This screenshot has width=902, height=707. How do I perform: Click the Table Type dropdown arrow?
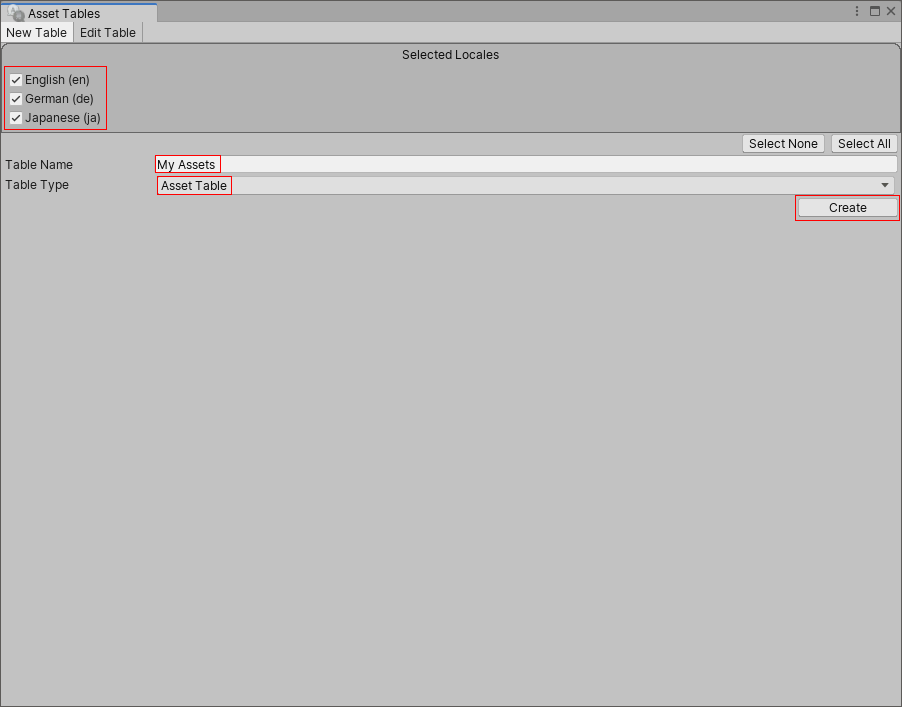[x=884, y=185]
